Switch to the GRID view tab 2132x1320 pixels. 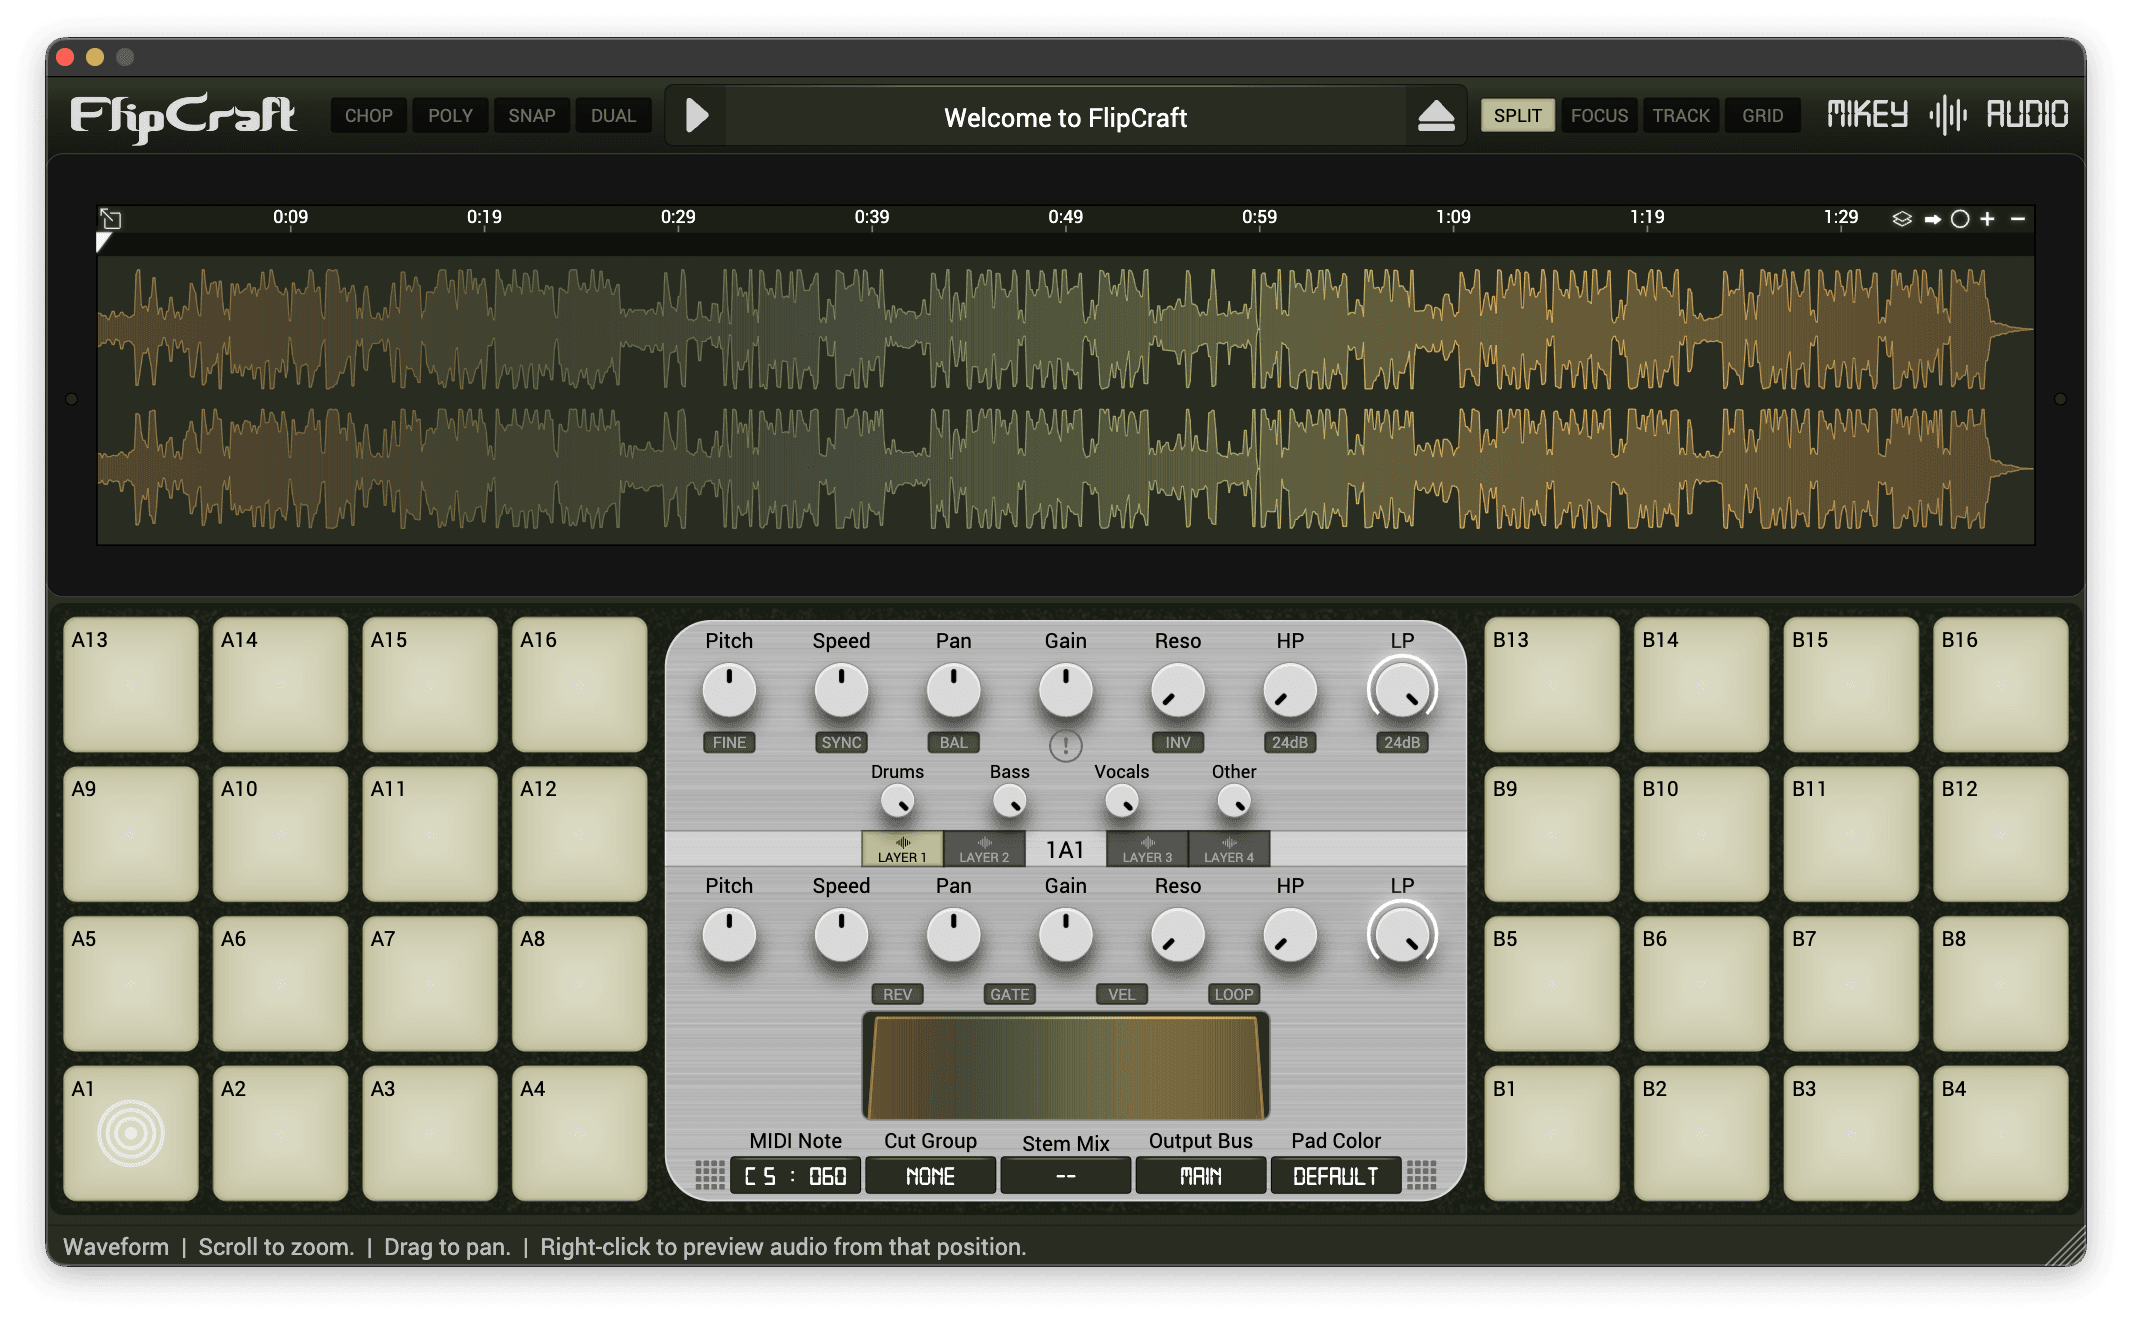click(1762, 116)
